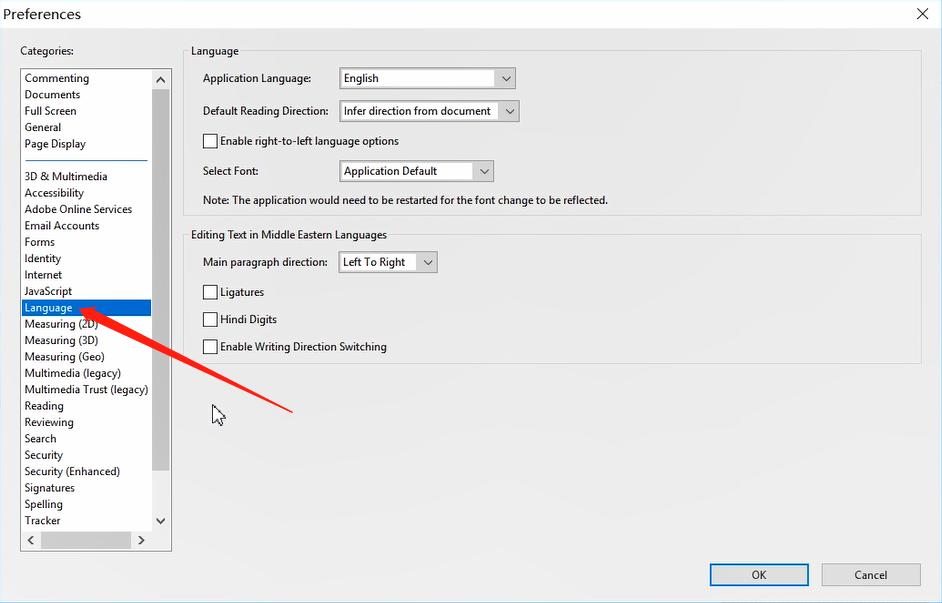Close the Preferences dialog with the X

pos(922,14)
